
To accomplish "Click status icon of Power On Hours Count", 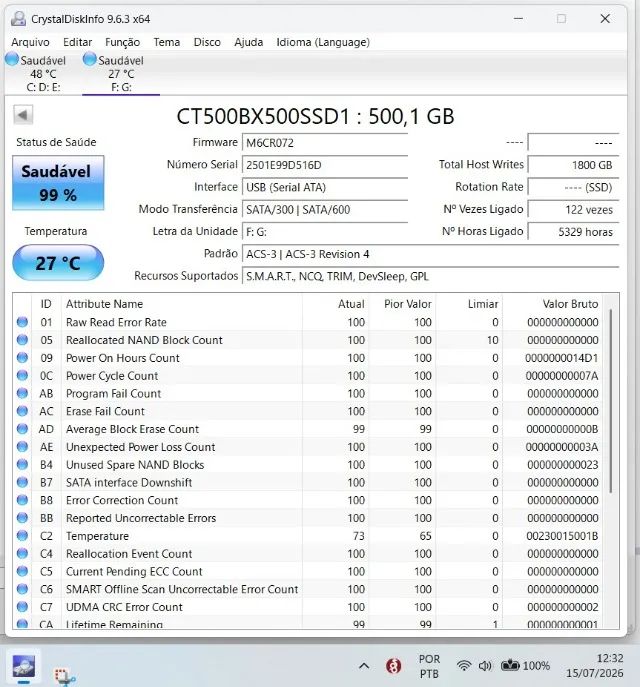I will pos(22,358).
